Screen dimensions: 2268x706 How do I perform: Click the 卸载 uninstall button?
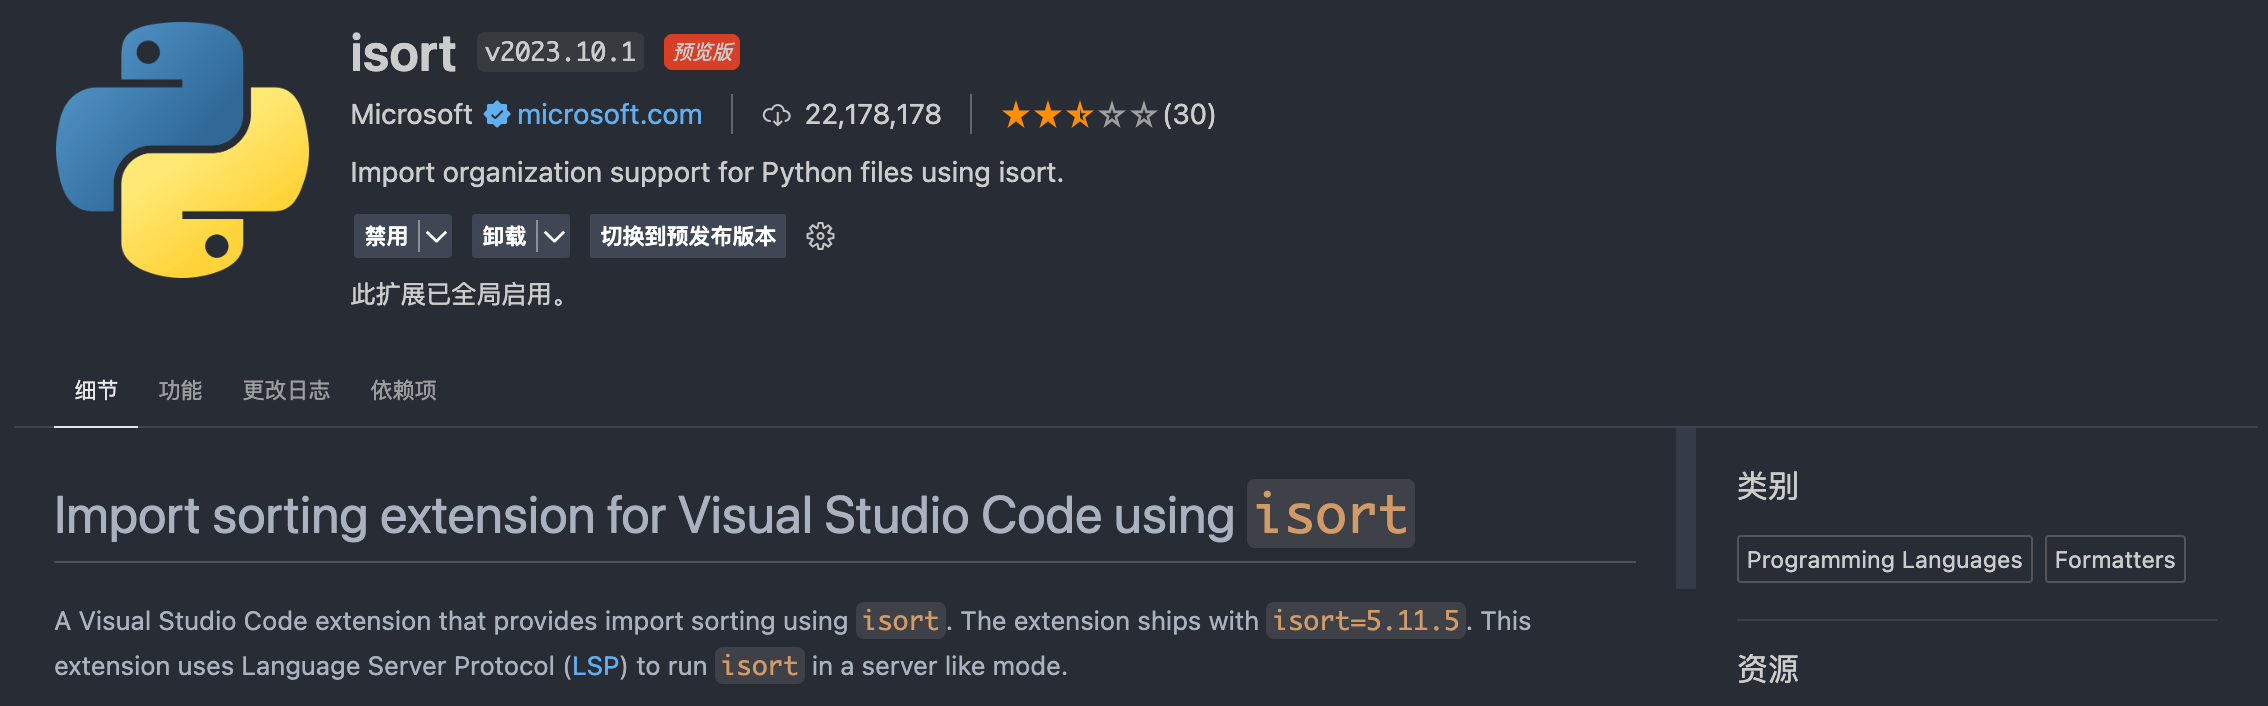point(504,237)
